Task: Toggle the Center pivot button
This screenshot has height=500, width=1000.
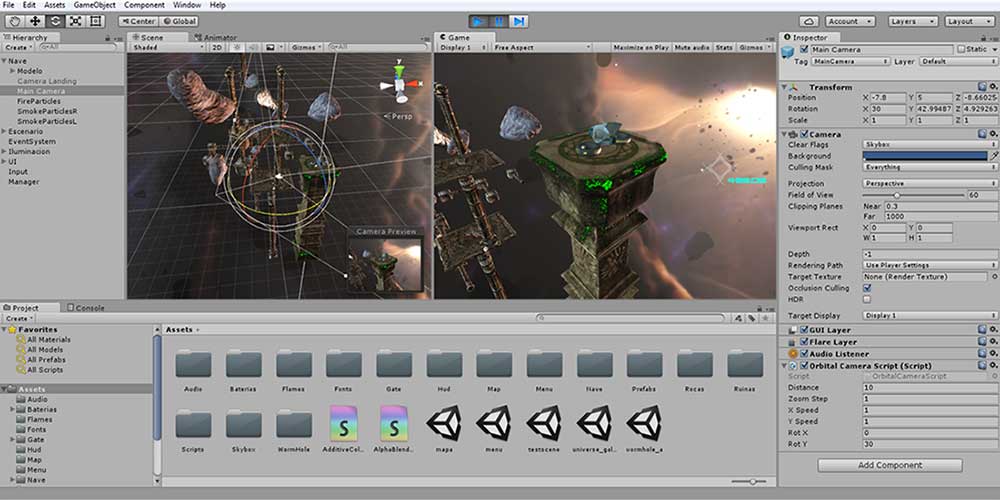Action: [x=138, y=21]
